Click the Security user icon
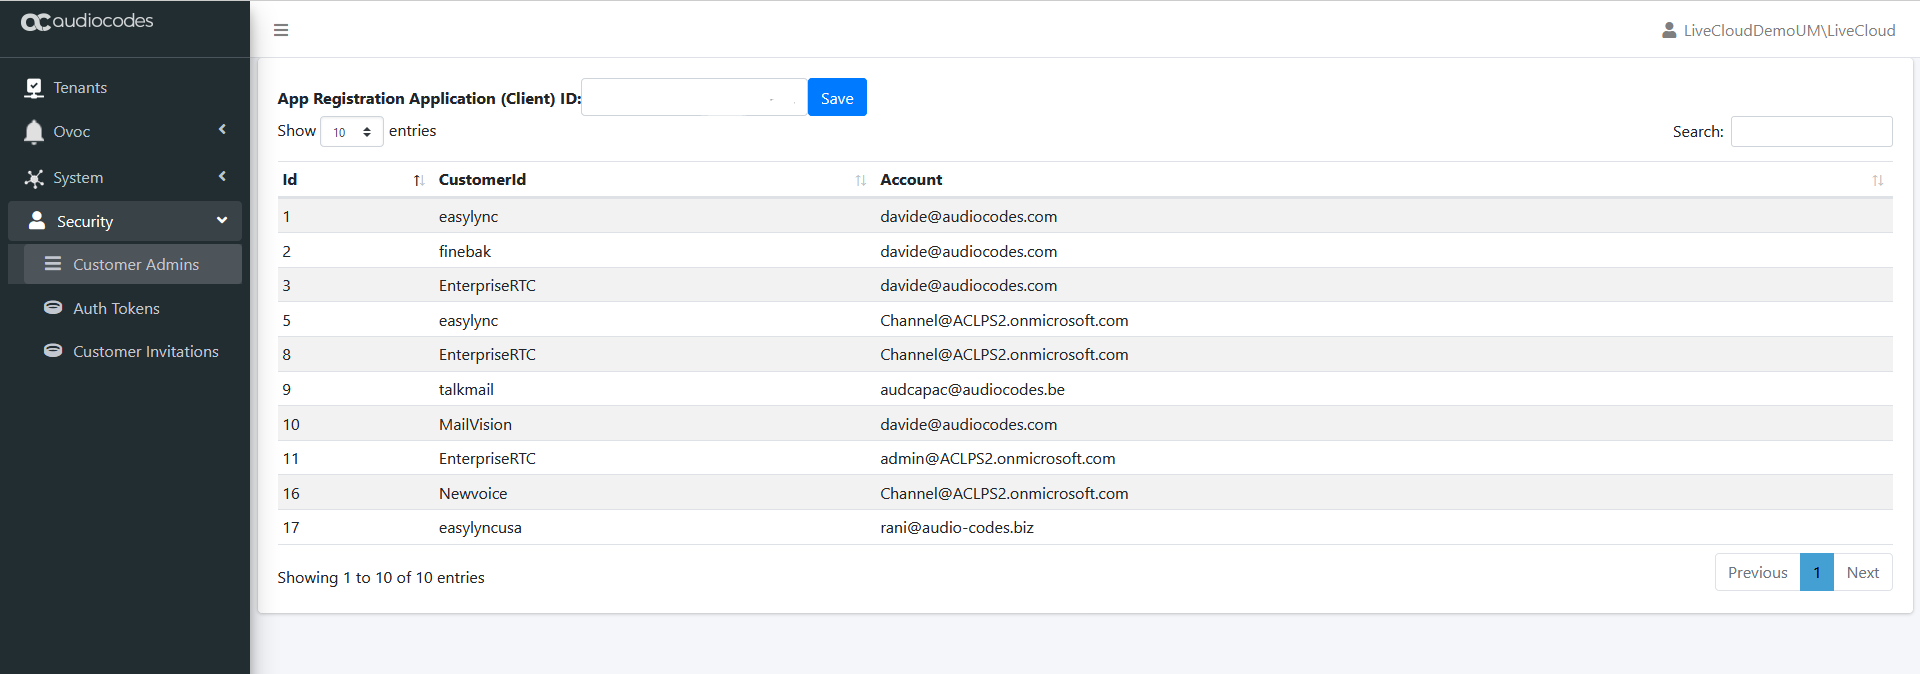This screenshot has height=674, width=1920. click(x=37, y=221)
